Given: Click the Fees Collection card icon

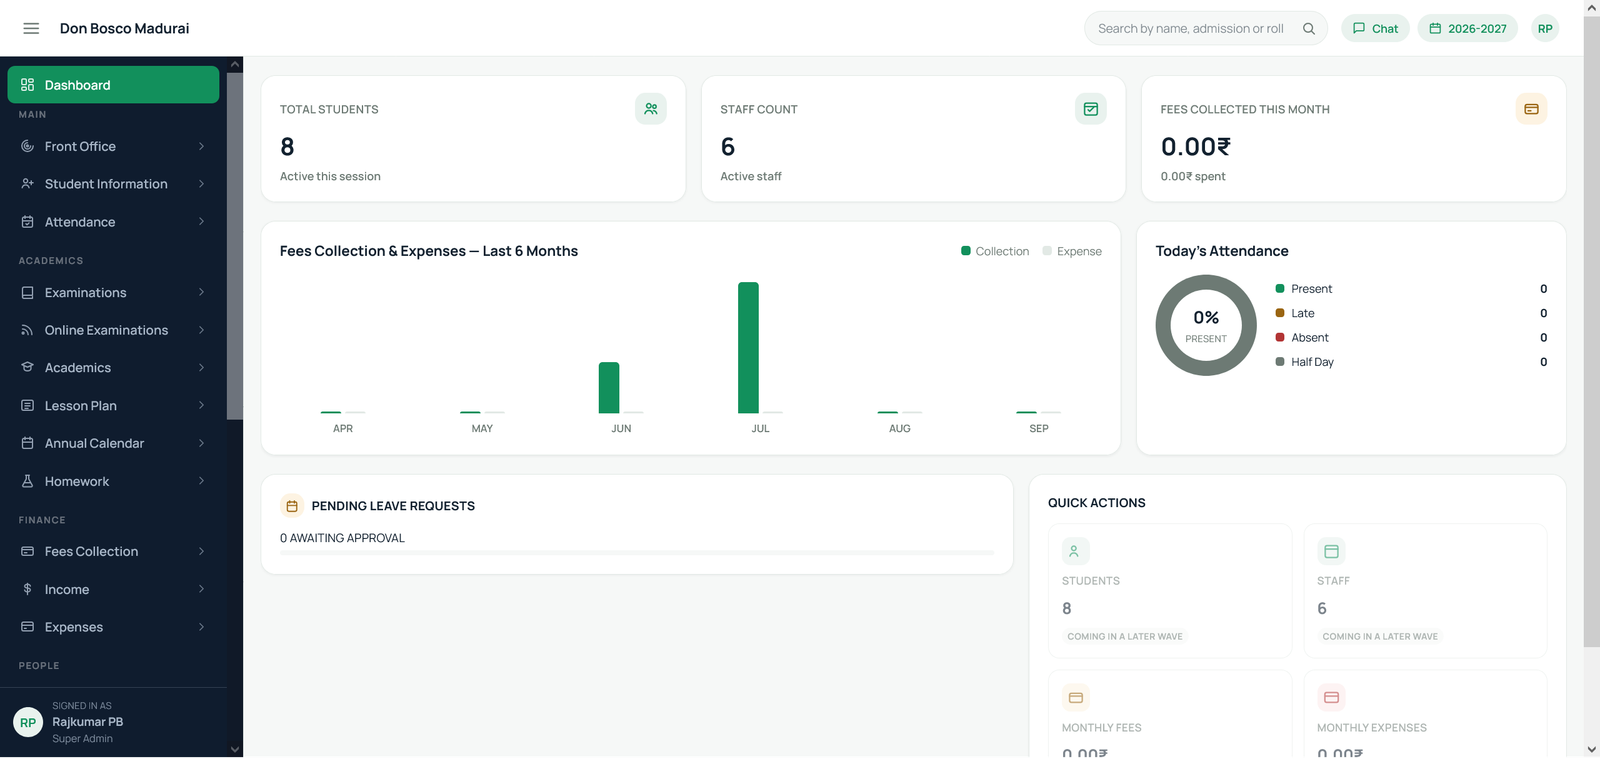Looking at the screenshot, I should [27, 551].
